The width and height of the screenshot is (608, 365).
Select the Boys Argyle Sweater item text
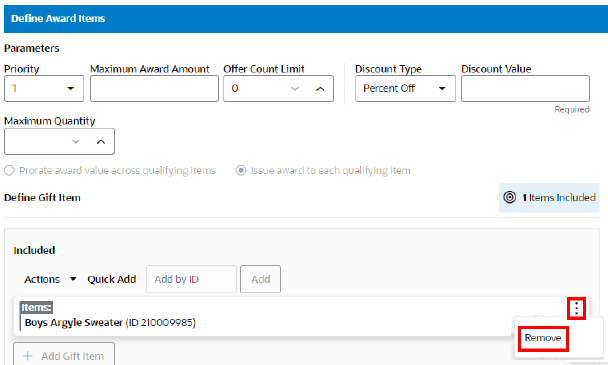[110, 322]
